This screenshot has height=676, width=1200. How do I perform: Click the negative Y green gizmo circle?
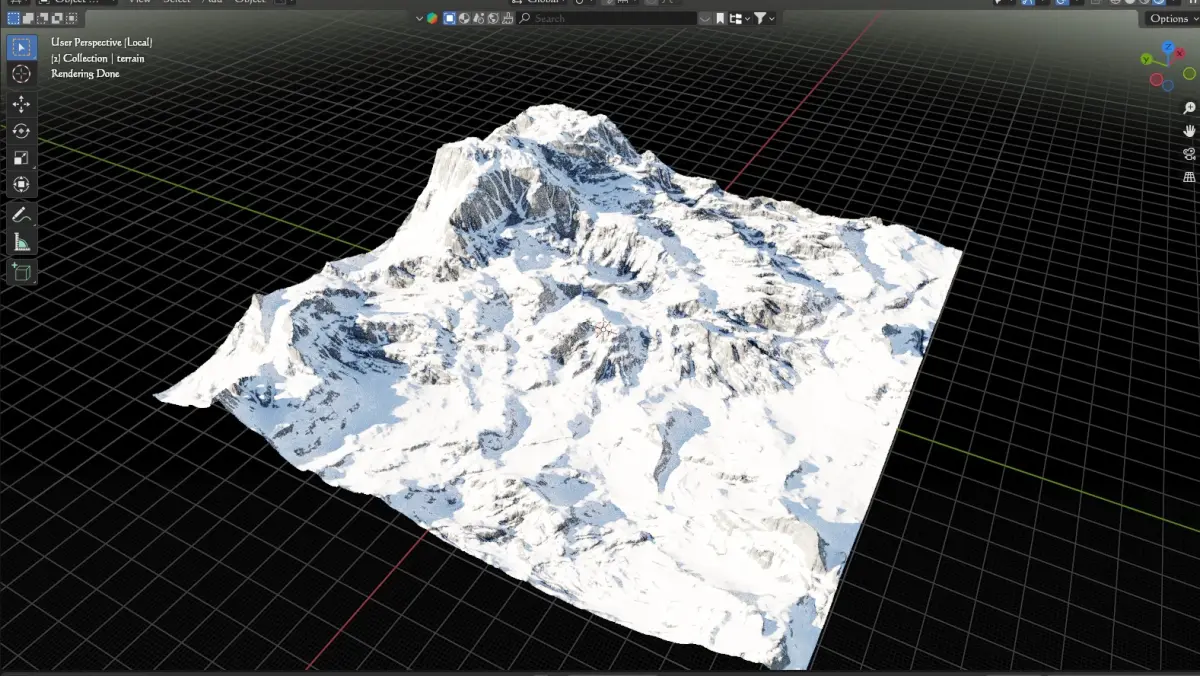[x=1189, y=73]
